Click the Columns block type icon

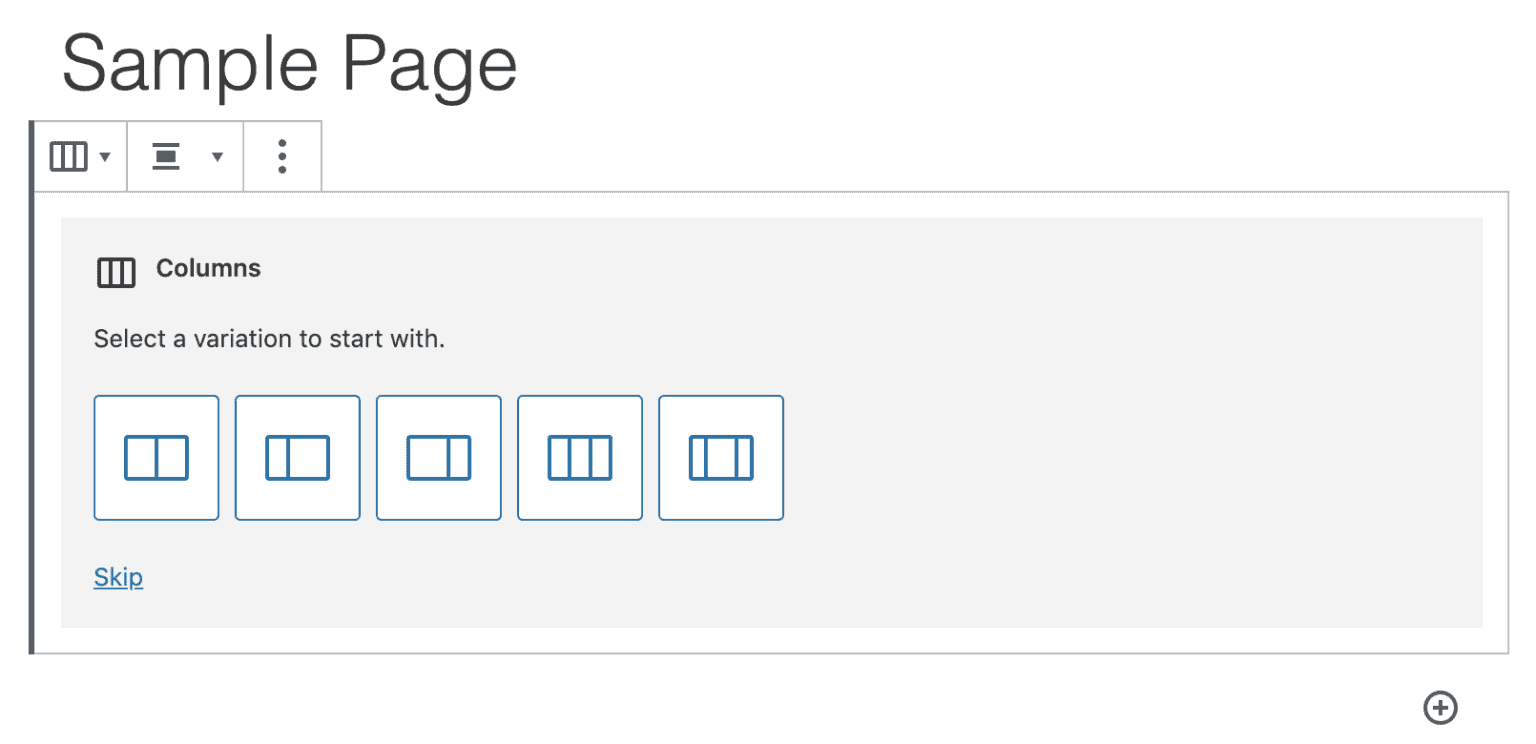[68, 156]
